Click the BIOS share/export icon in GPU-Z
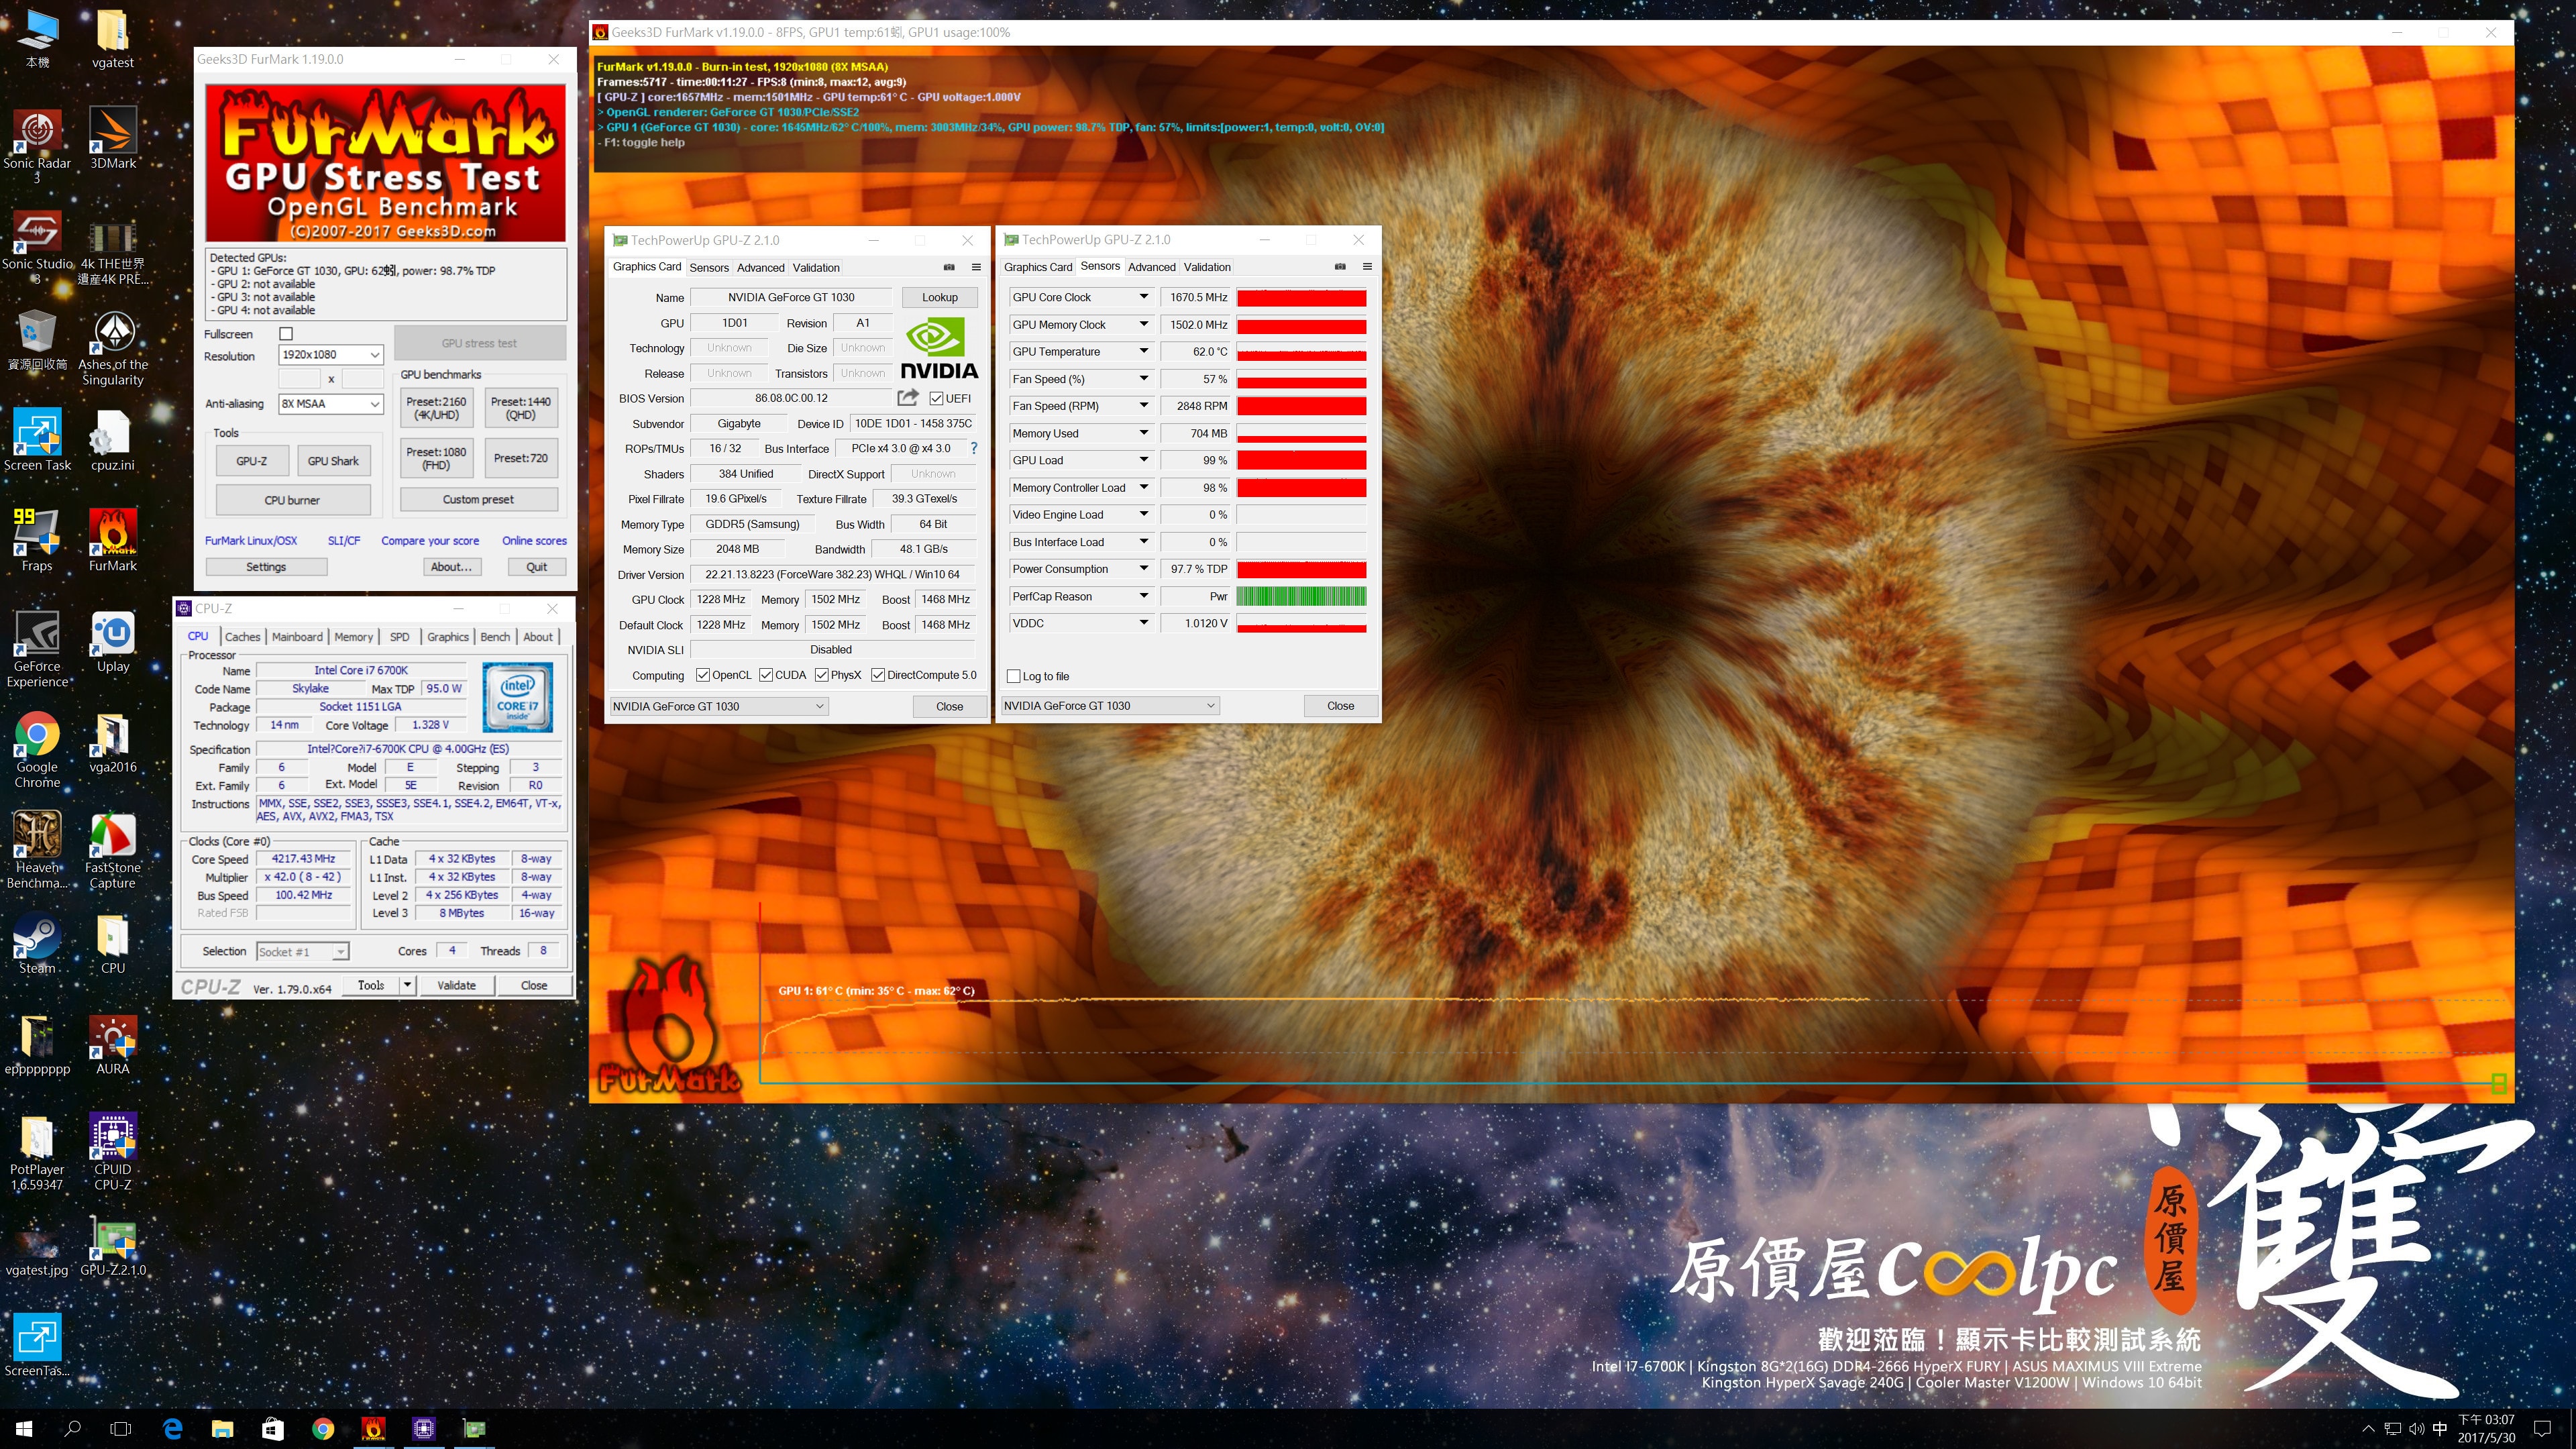2576x1449 pixels. click(907, 398)
